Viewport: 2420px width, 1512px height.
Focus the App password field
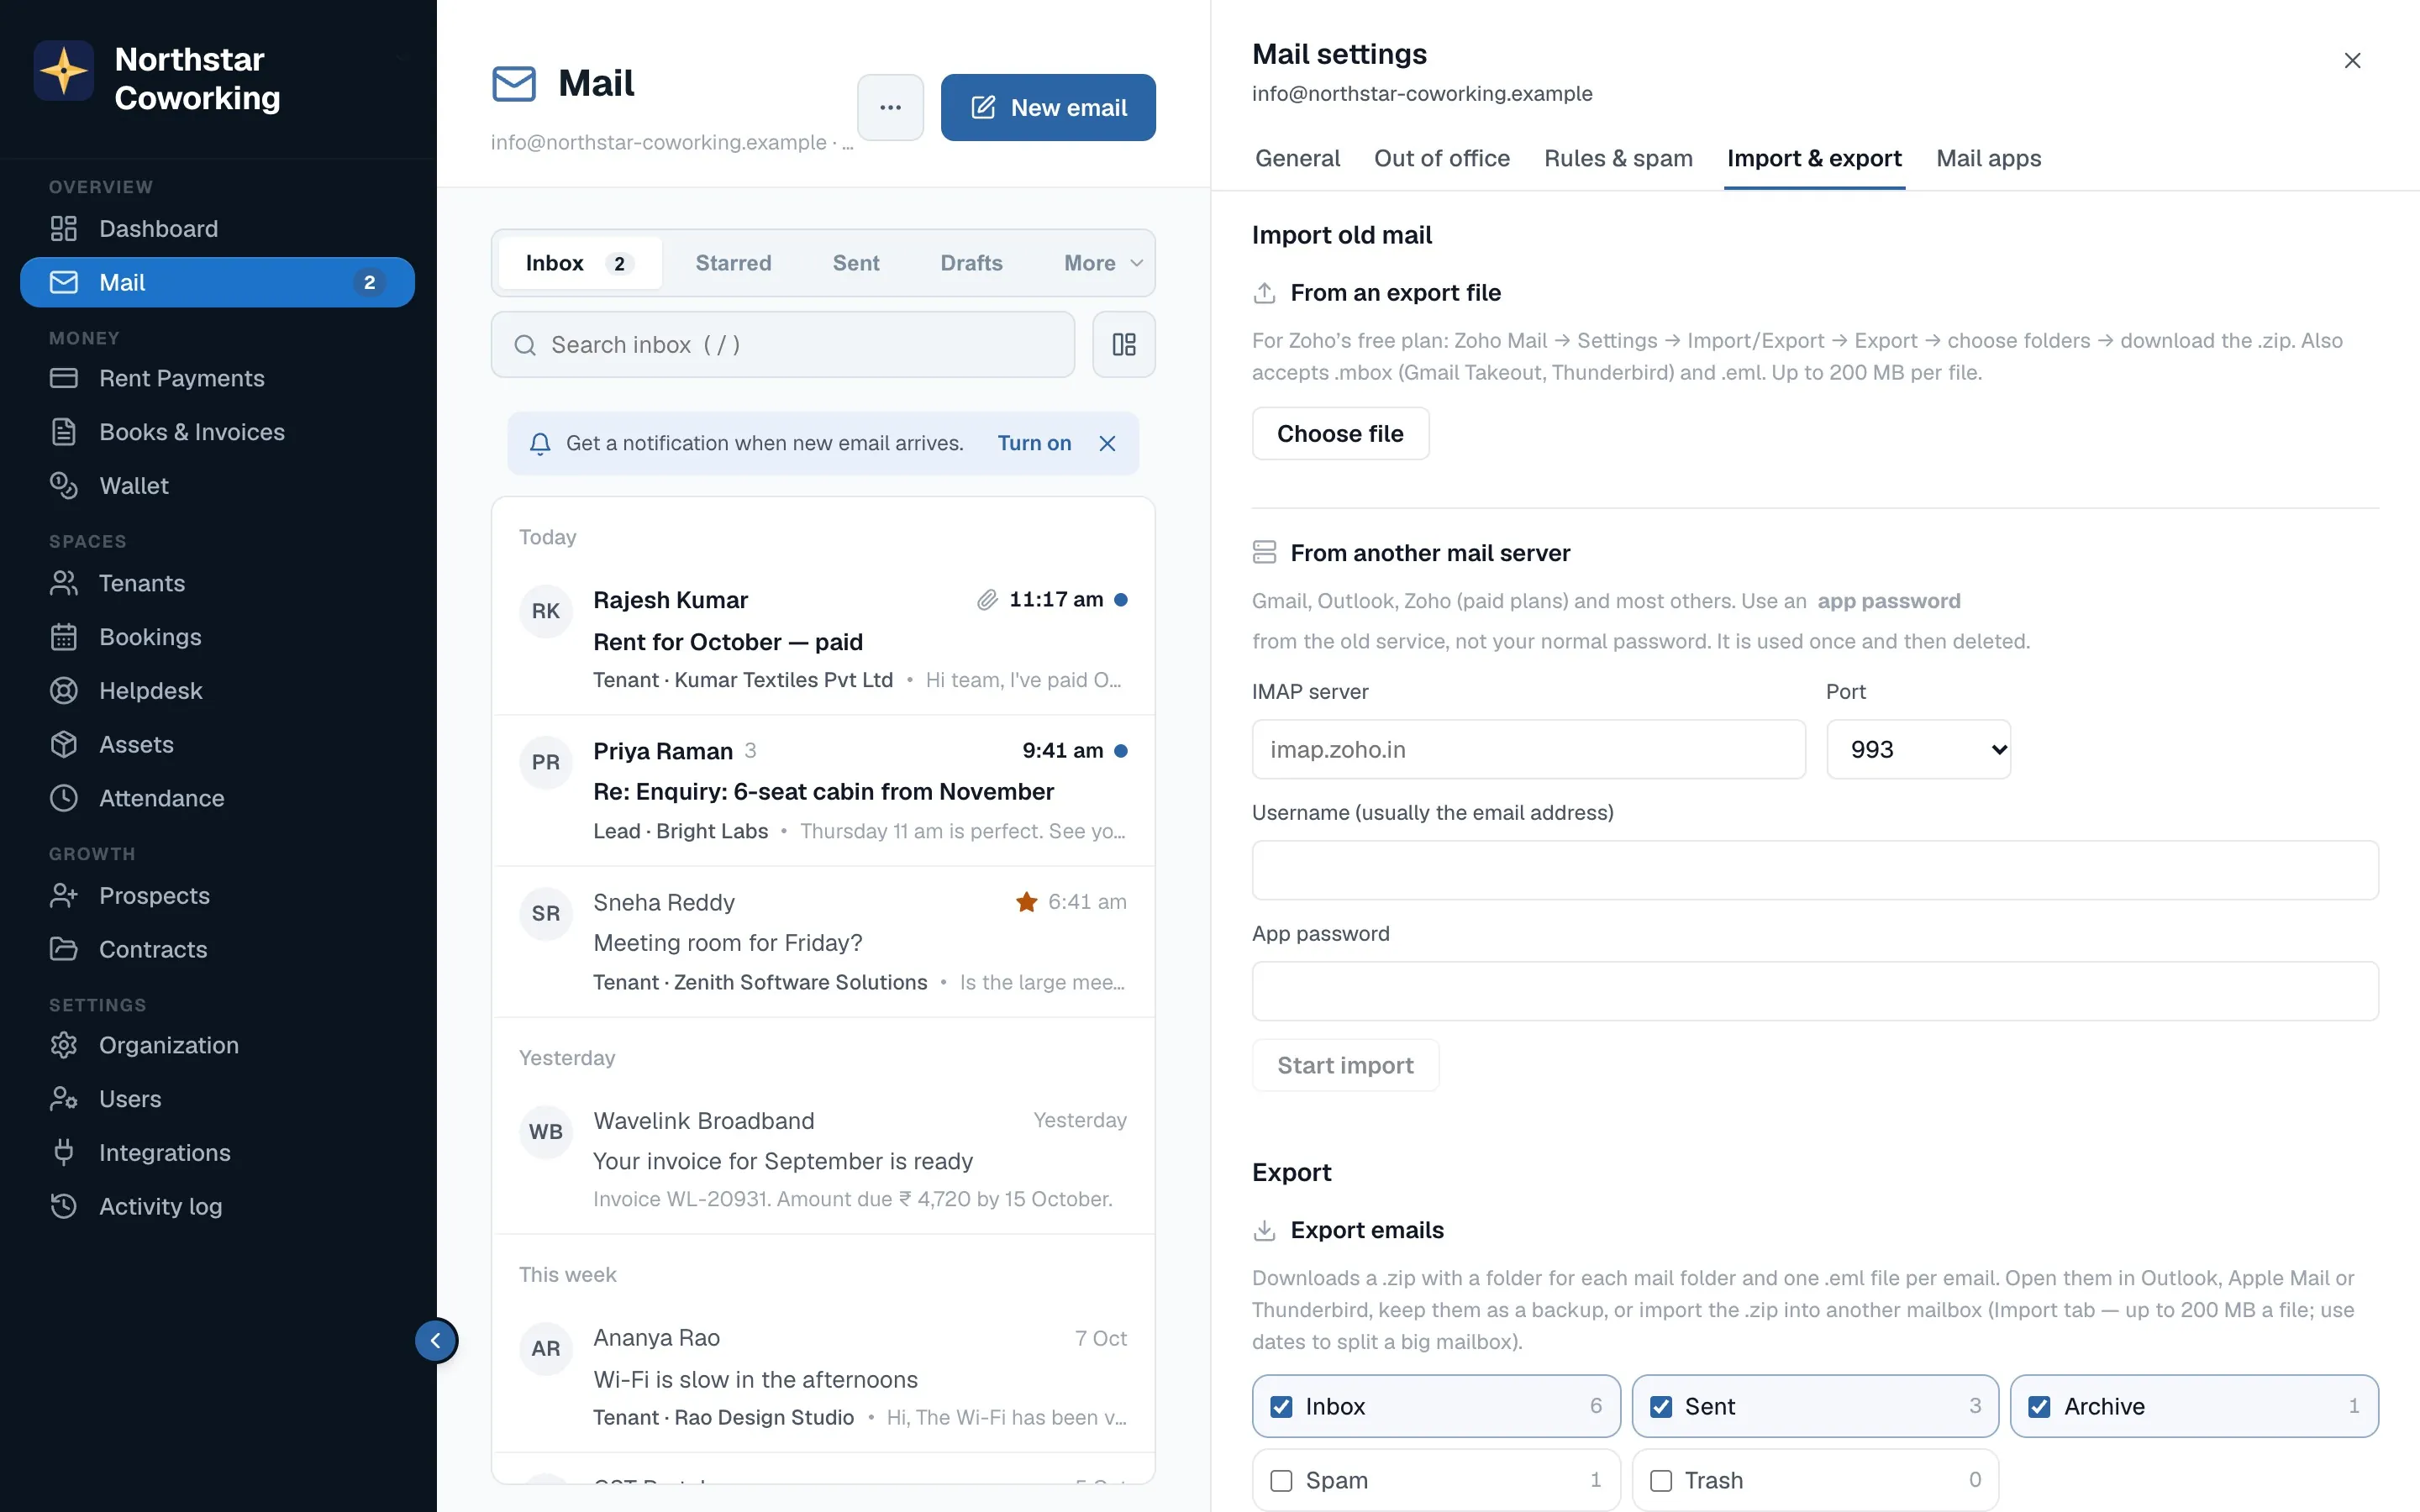tap(1814, 992)
